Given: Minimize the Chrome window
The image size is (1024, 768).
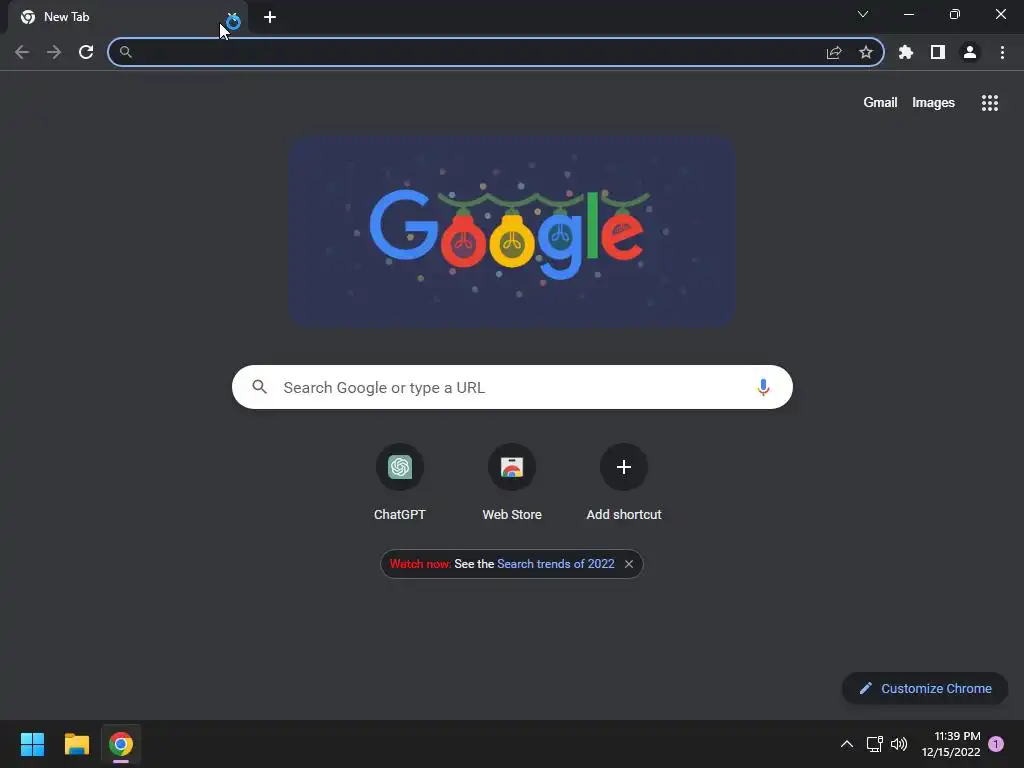Looking at the screenshot, I should point(909,14).
